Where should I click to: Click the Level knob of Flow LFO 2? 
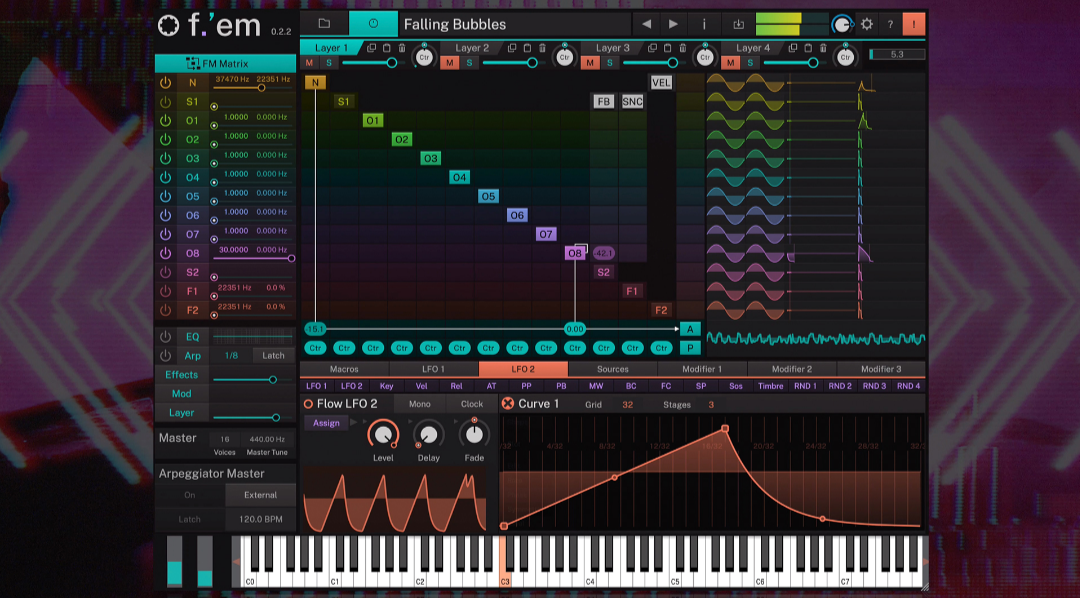click(x=383, y=434)
